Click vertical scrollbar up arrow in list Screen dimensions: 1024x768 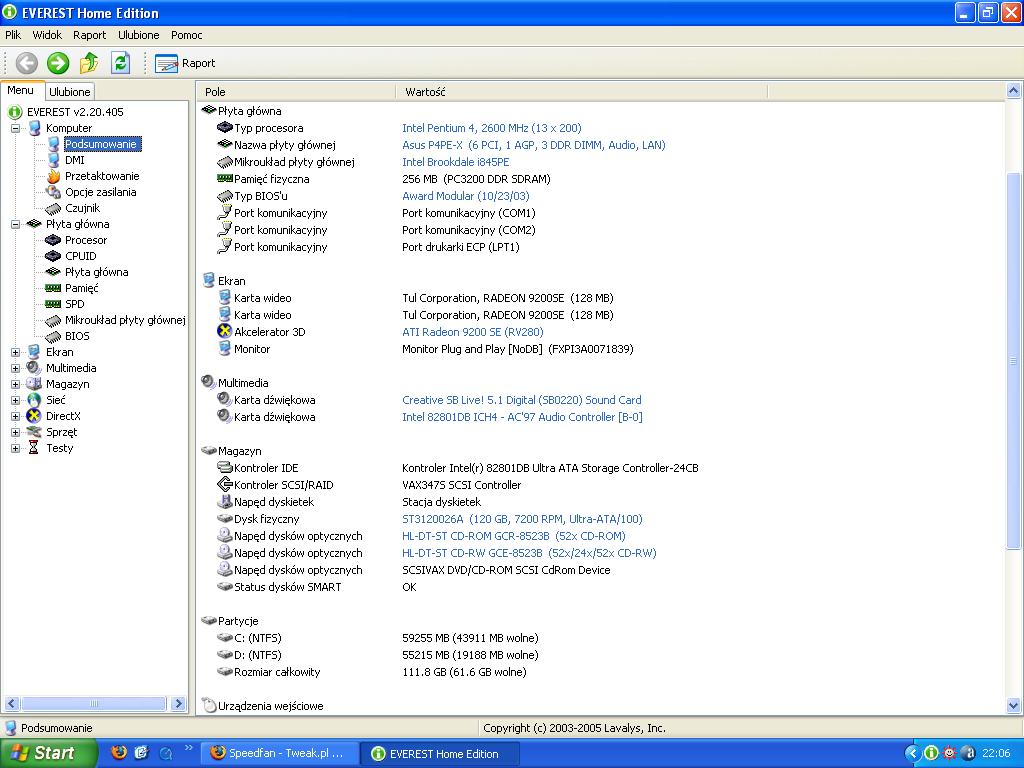tap(1014, 91)
